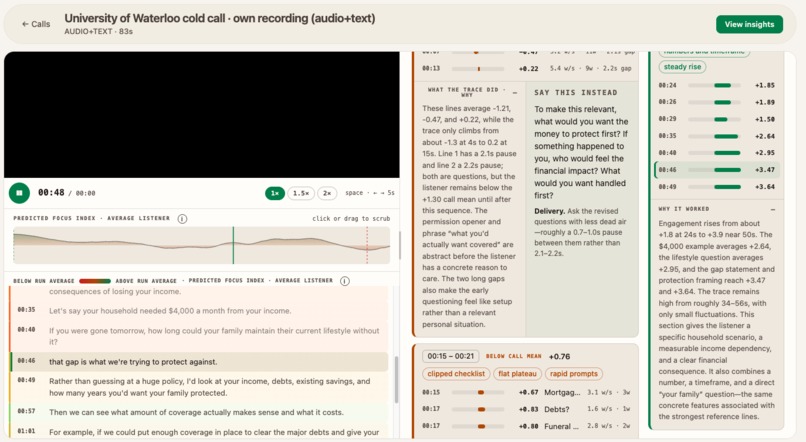Viewport: 806px width, 442px height.
Task: Select the 00:40 row scoring +2.95
Action: (x=717, y=153)
